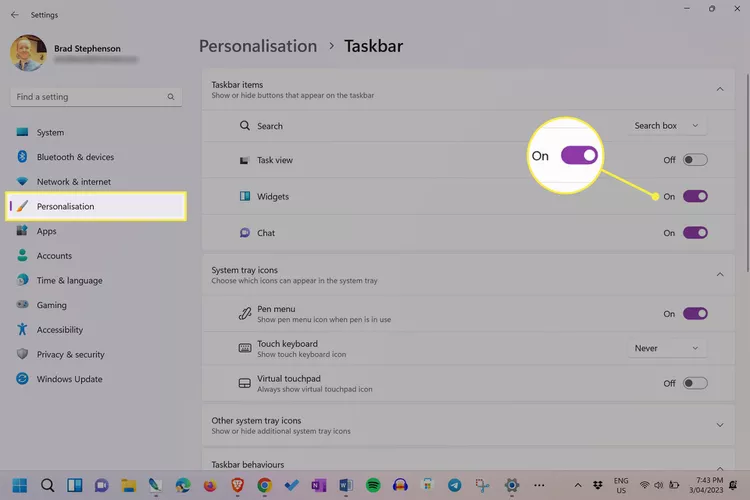Open the Start menu from the taskbar

20,485
